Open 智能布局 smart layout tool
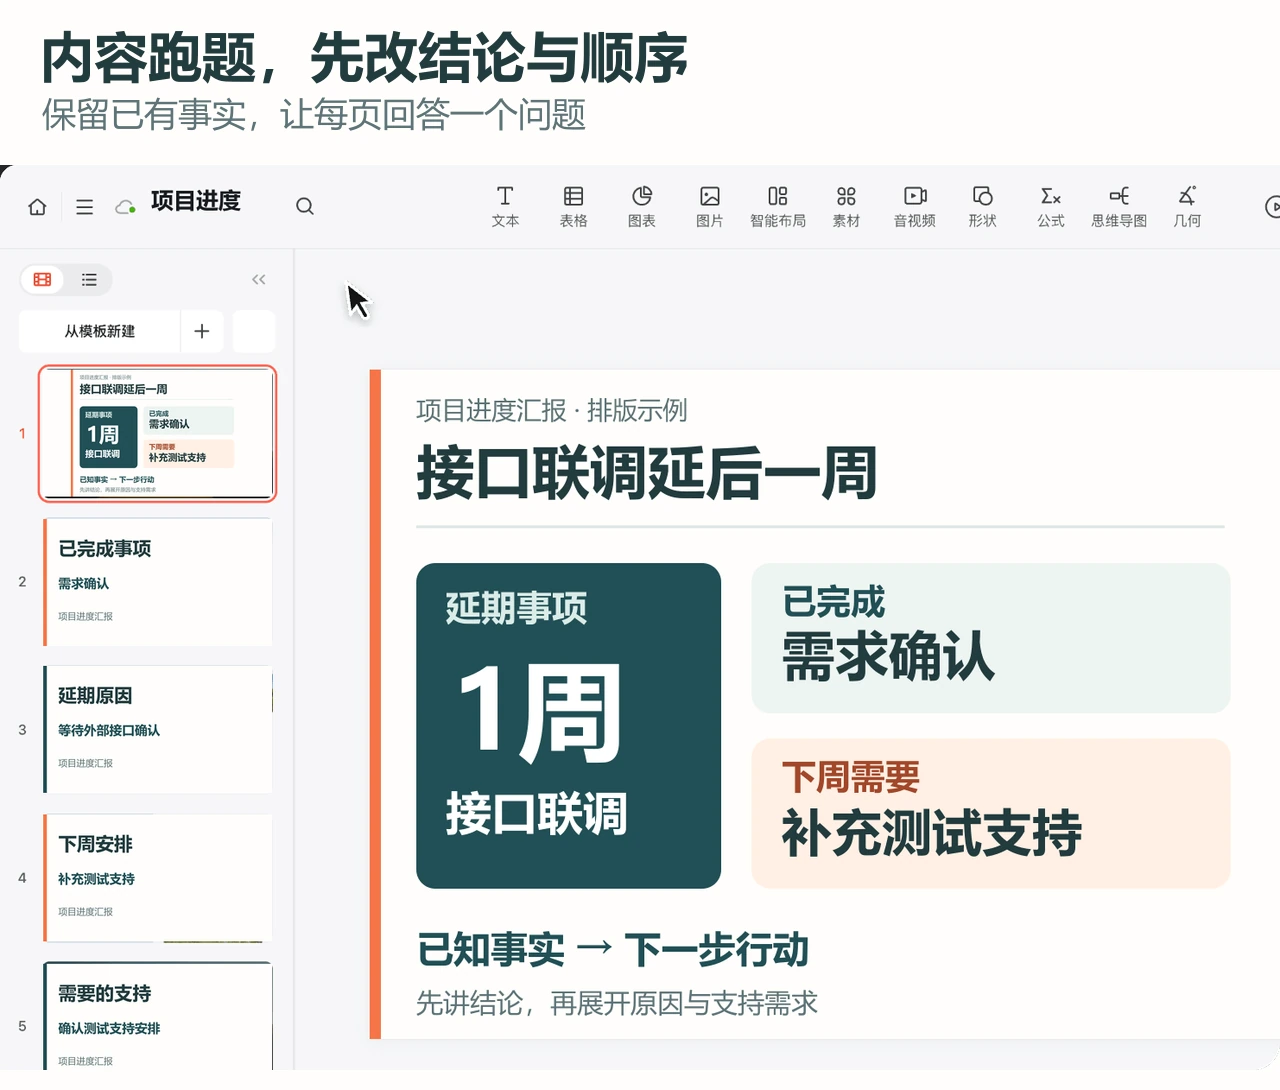Screen dimensions: 1280x1090 778,206
